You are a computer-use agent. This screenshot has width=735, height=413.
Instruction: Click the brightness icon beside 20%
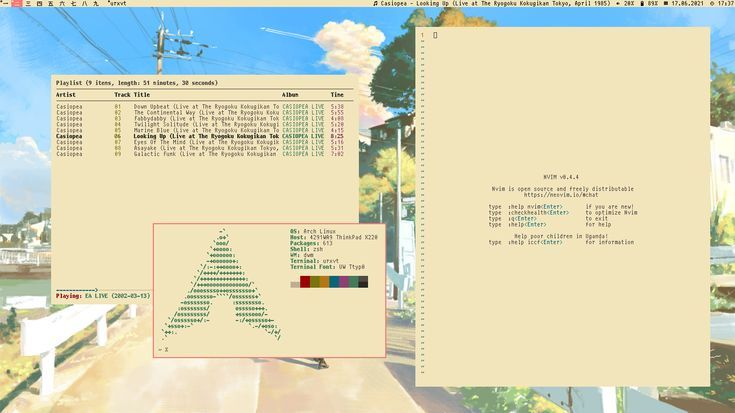(x=617, y=3)
